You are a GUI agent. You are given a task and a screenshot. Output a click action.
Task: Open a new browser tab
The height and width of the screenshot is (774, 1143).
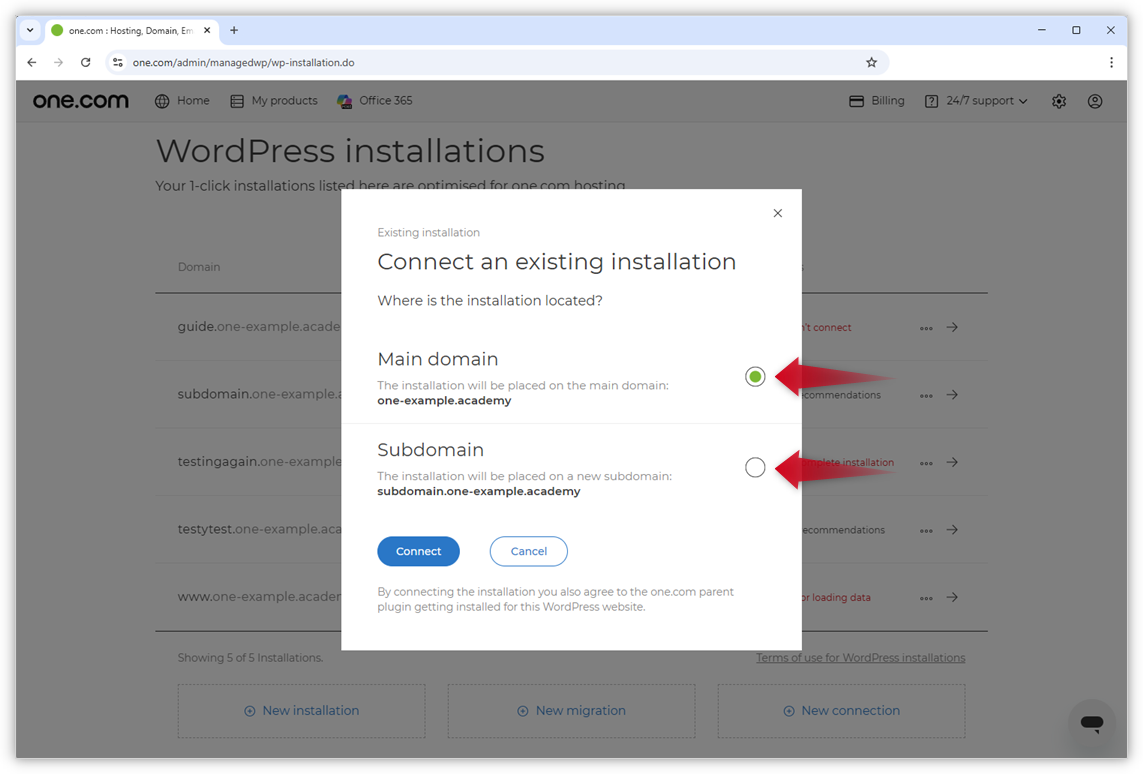[x=234, y=31]
